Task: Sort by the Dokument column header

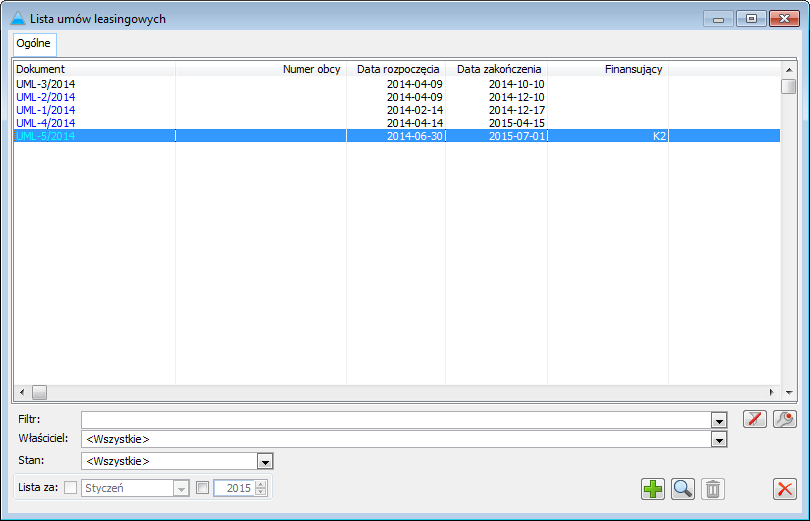Action: tap(95, 69)
